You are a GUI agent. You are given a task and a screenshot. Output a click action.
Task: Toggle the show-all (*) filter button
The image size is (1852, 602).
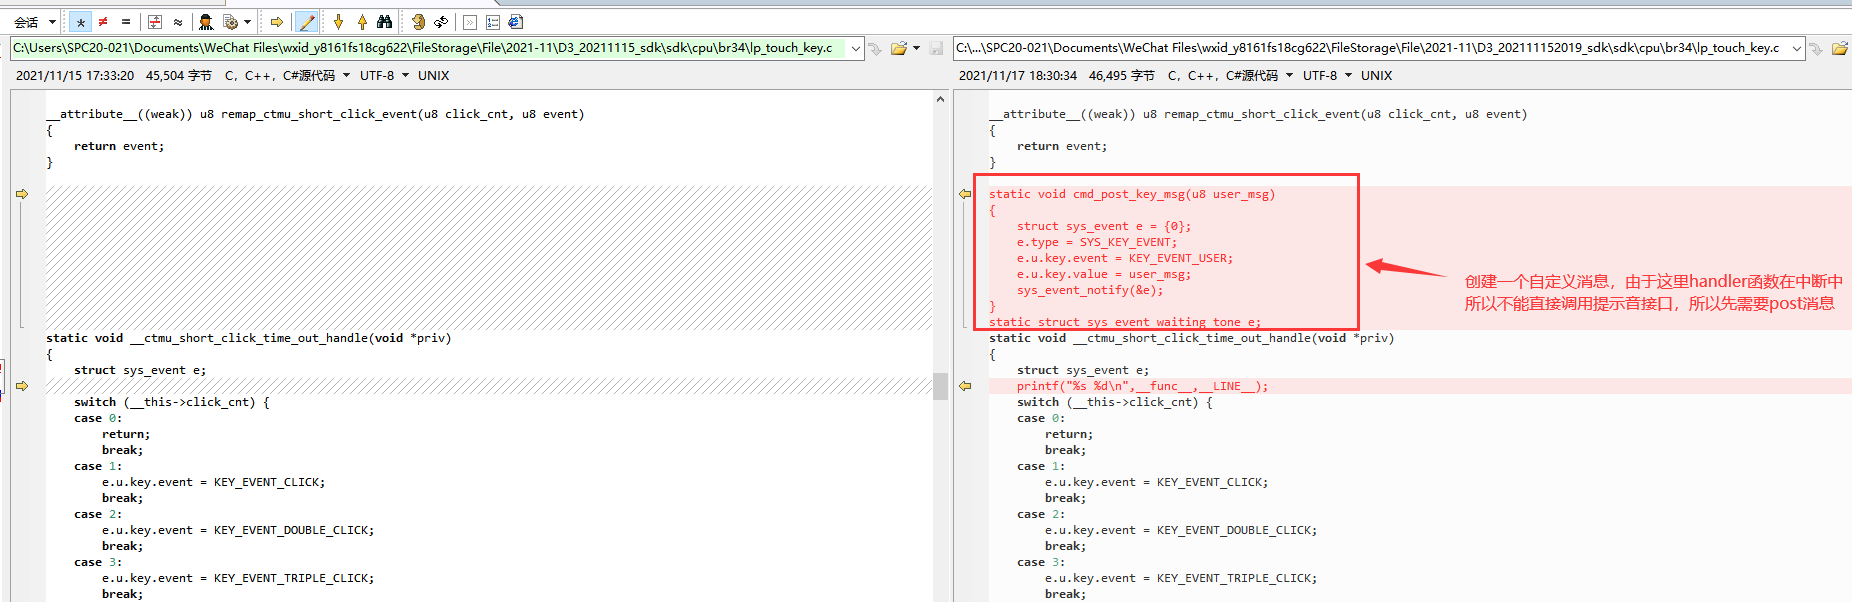(81, 22)
